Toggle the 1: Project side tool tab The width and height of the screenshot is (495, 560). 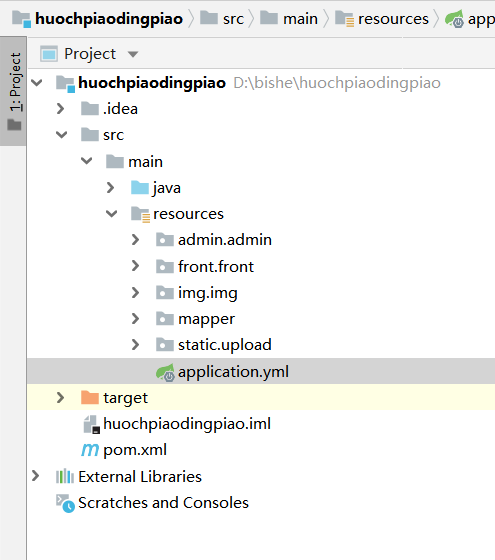(13, 91)
